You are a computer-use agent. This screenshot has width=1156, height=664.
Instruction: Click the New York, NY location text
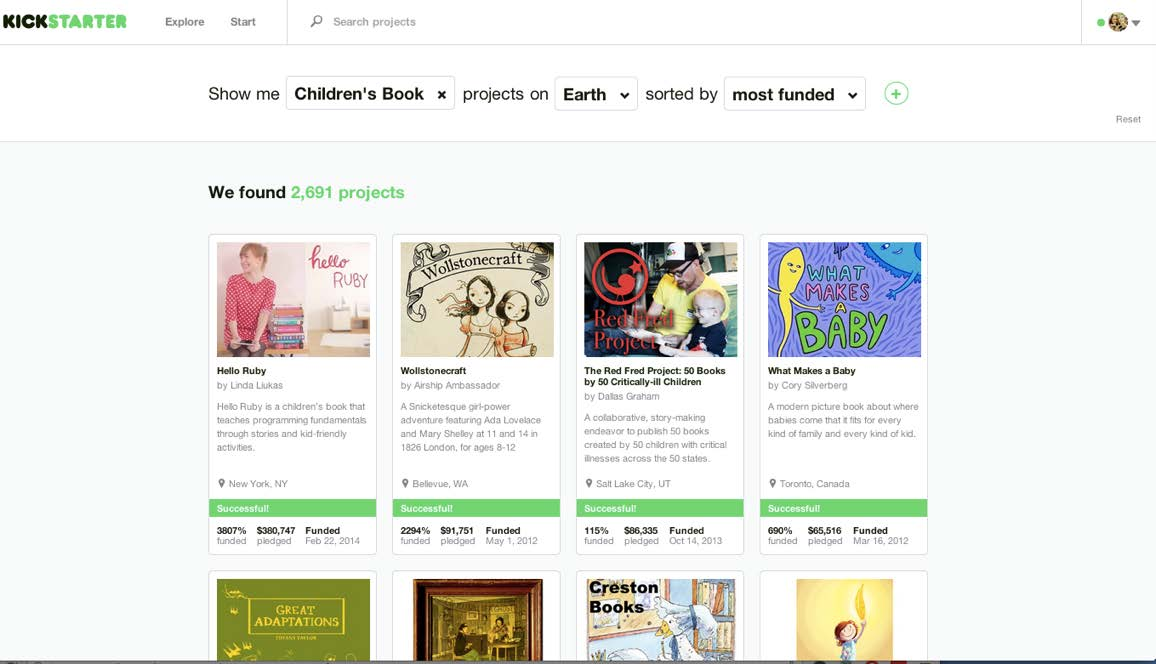click(258, 483)
